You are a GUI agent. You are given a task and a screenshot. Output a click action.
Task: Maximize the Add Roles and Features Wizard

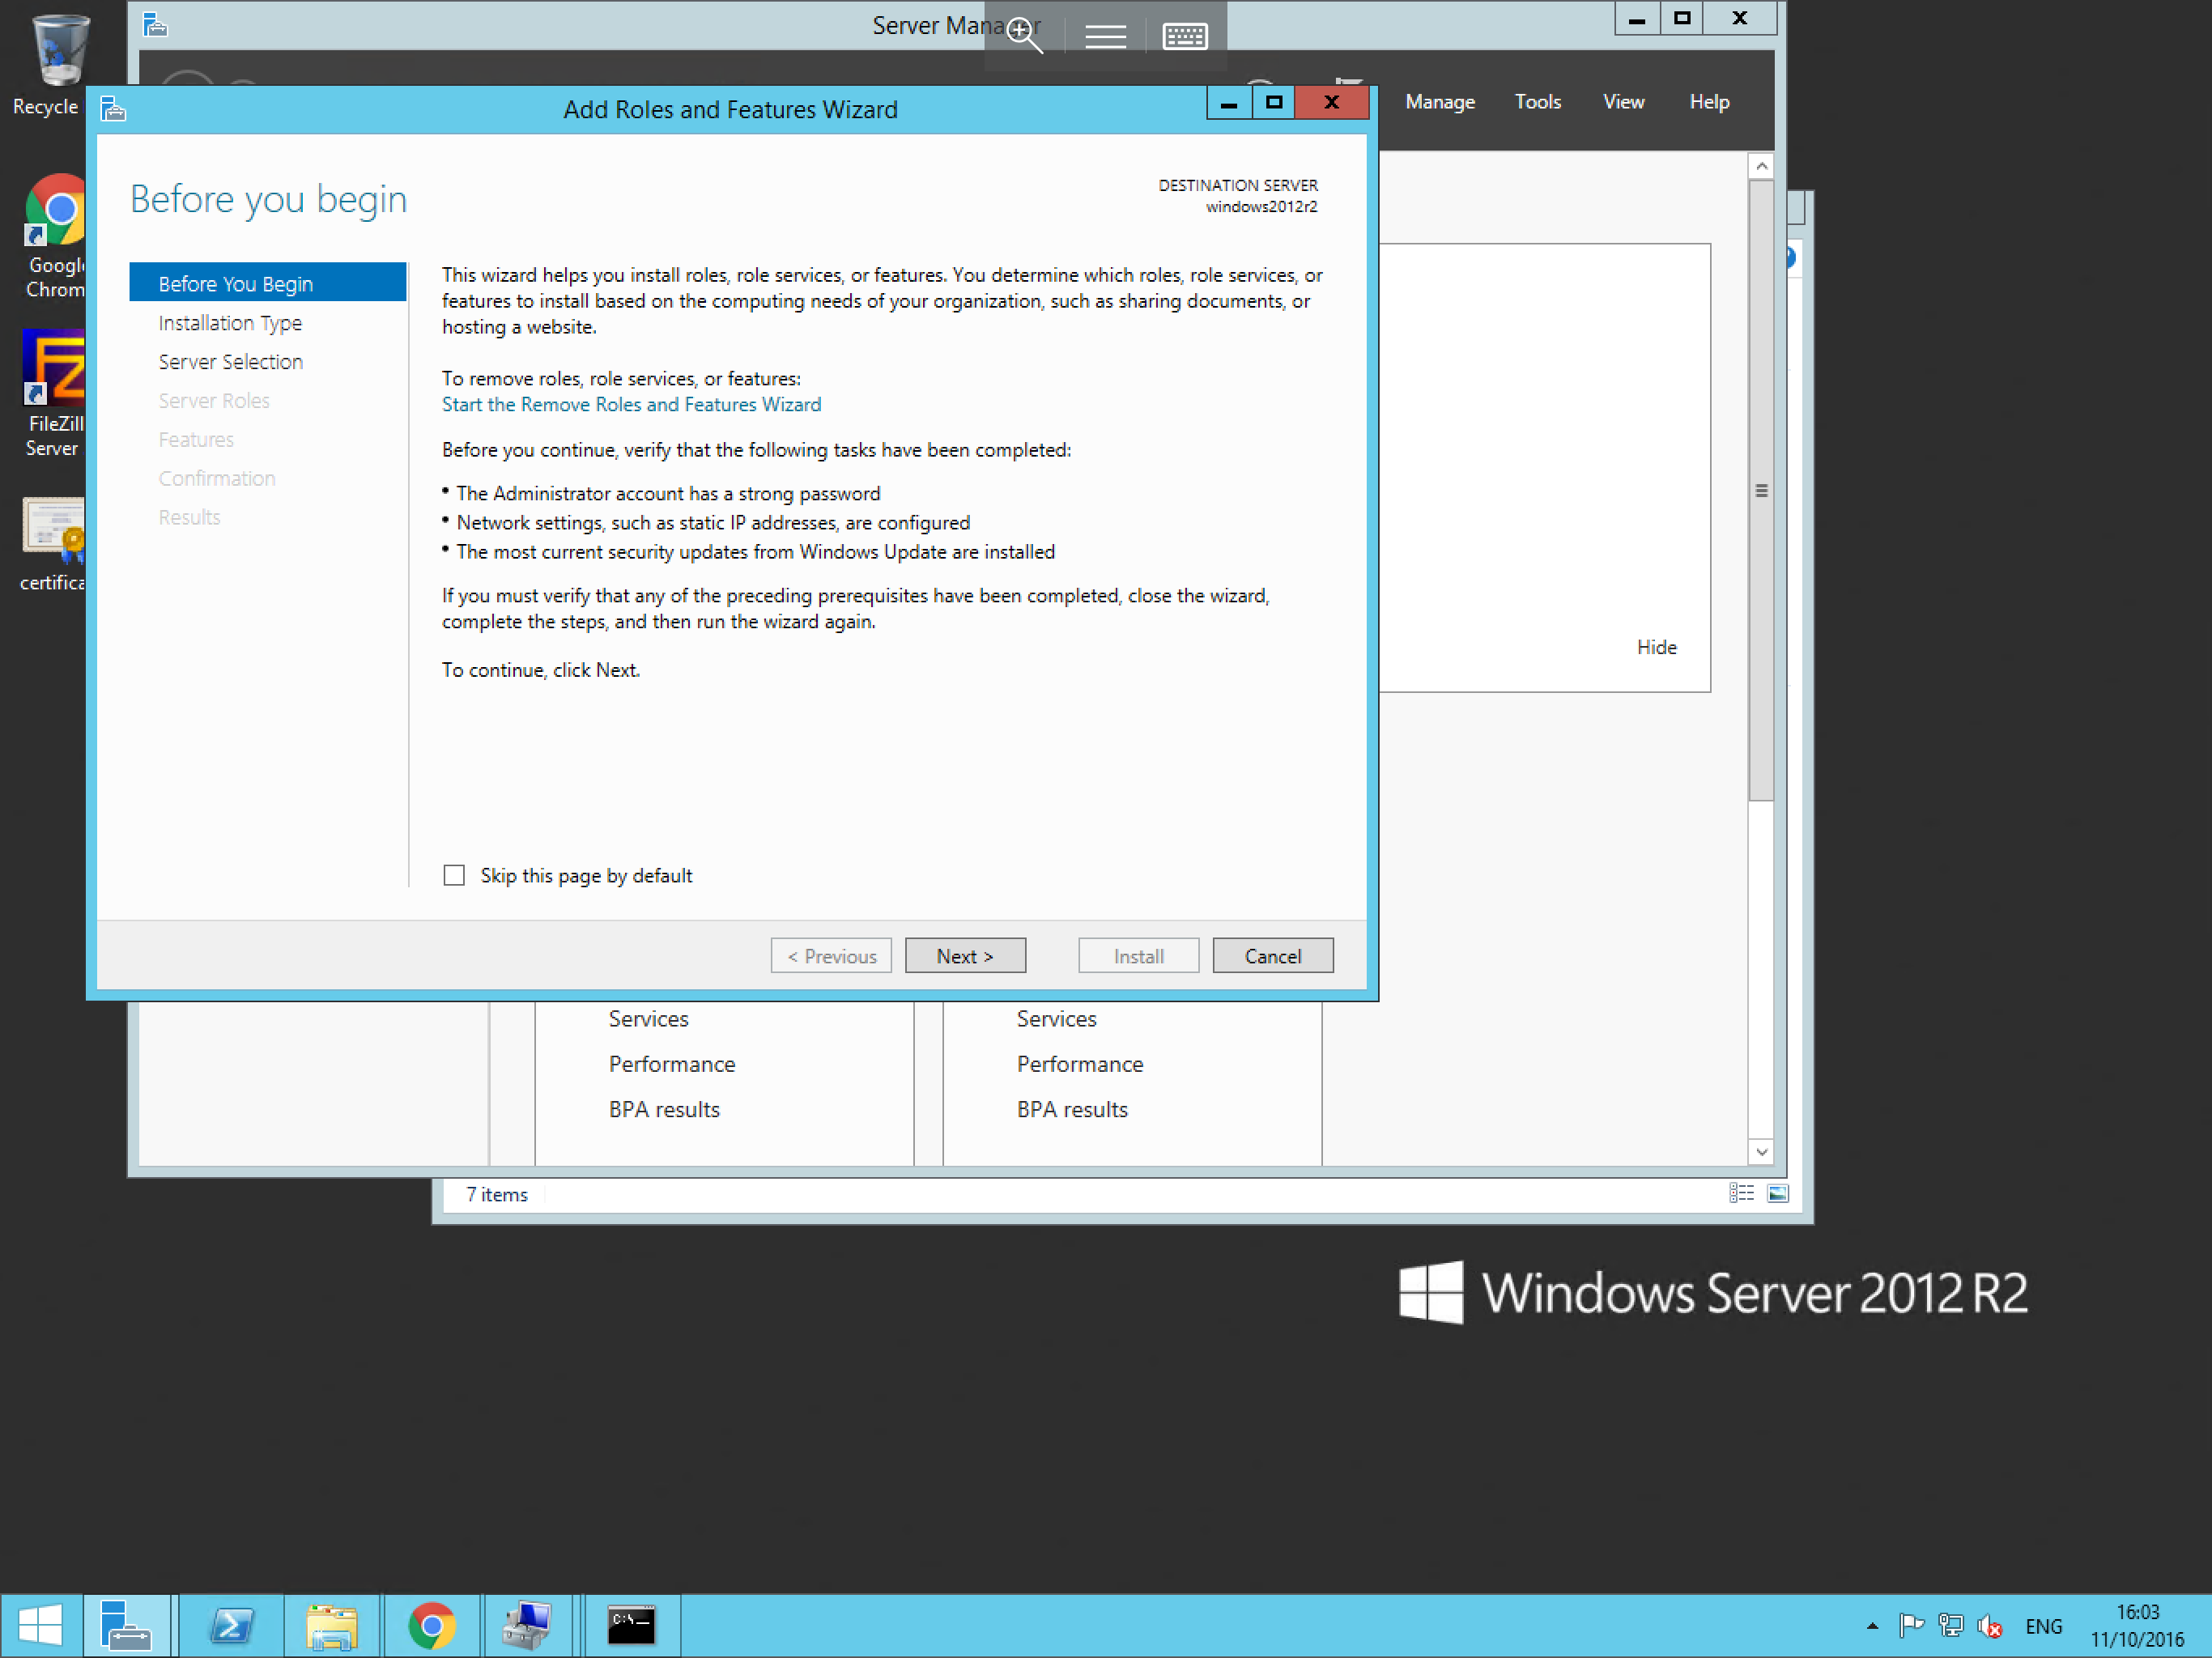tap(1273, 102)
